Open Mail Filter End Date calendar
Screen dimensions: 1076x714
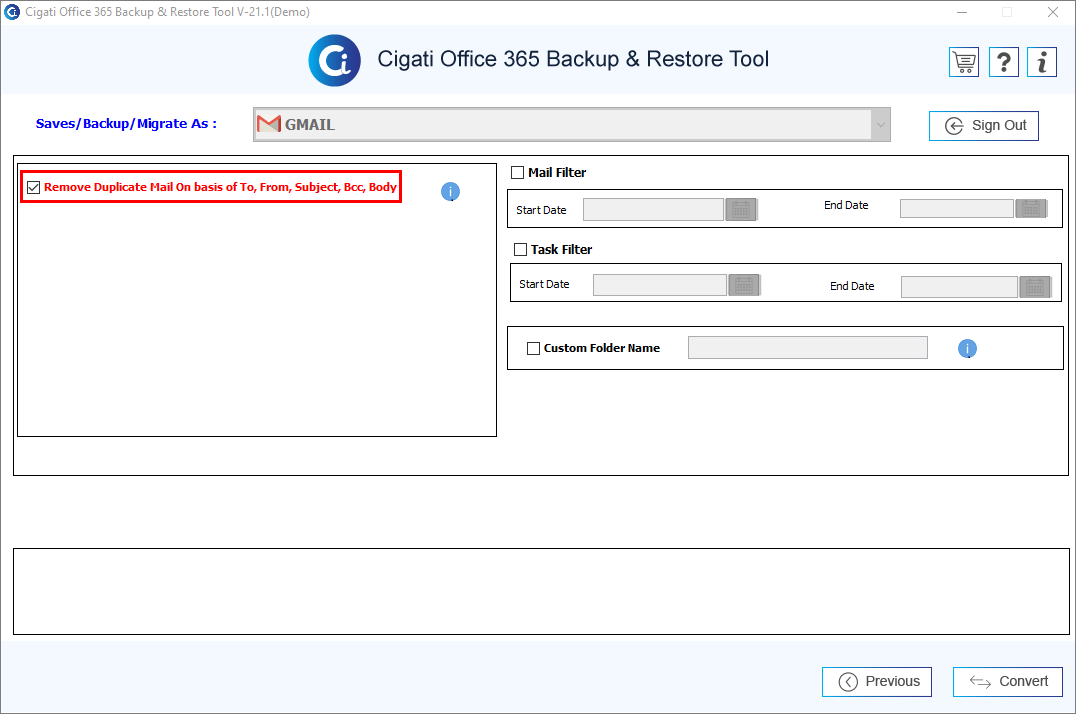click(1031, 209)
